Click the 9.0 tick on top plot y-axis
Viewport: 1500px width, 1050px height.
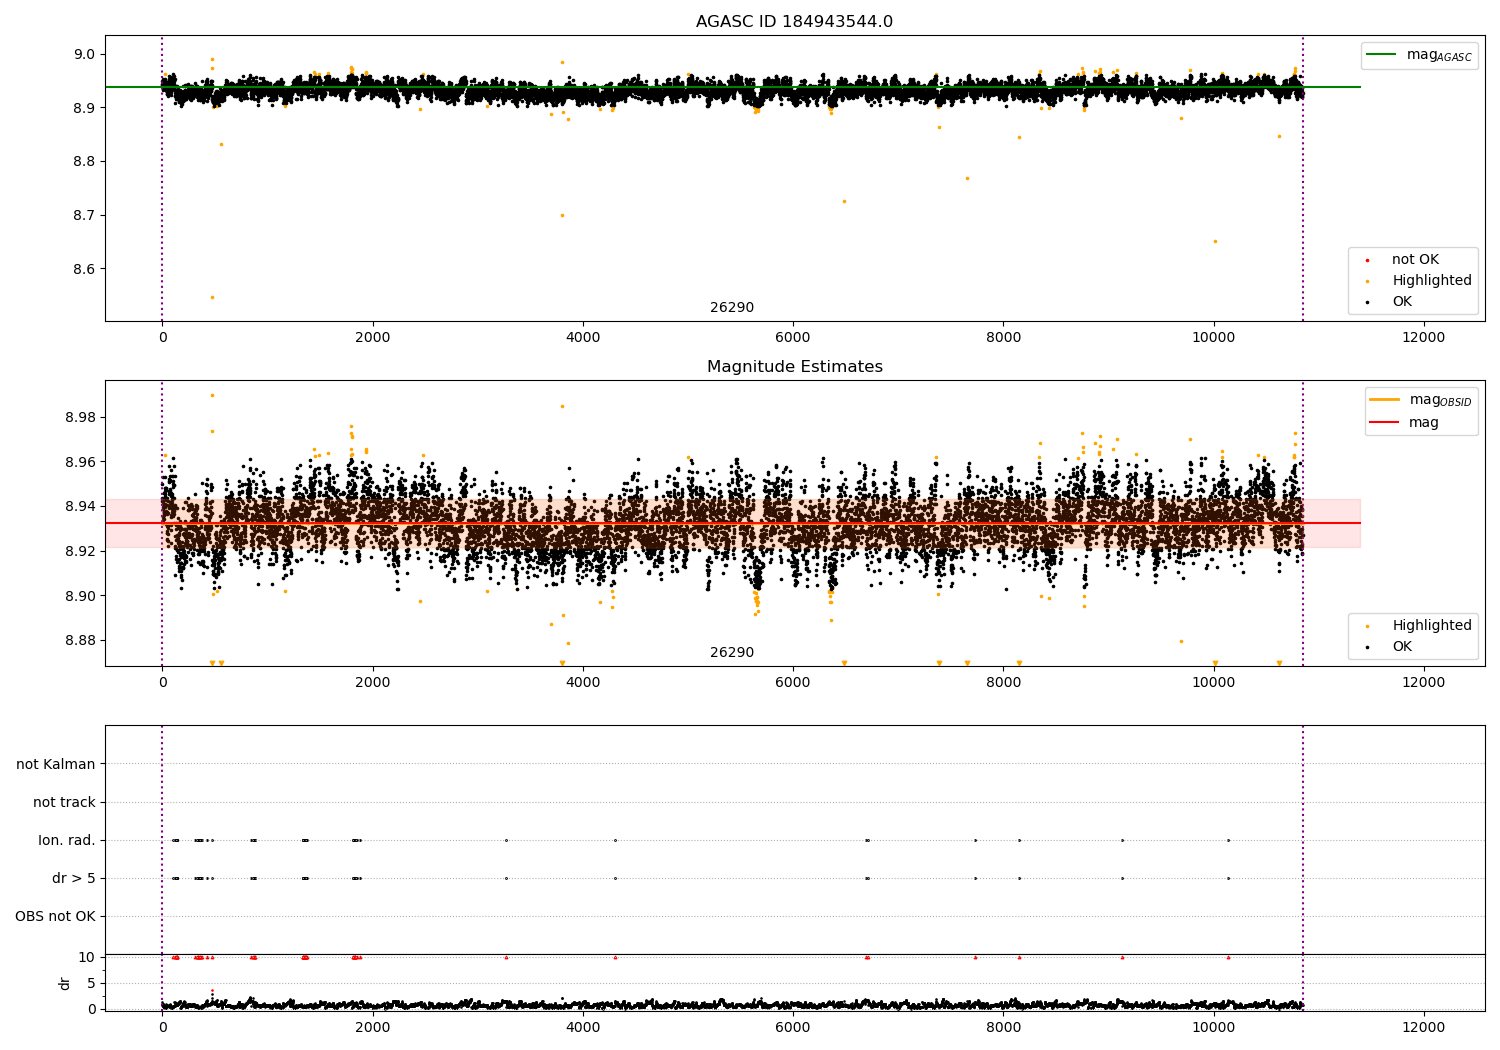coord(84,54)
